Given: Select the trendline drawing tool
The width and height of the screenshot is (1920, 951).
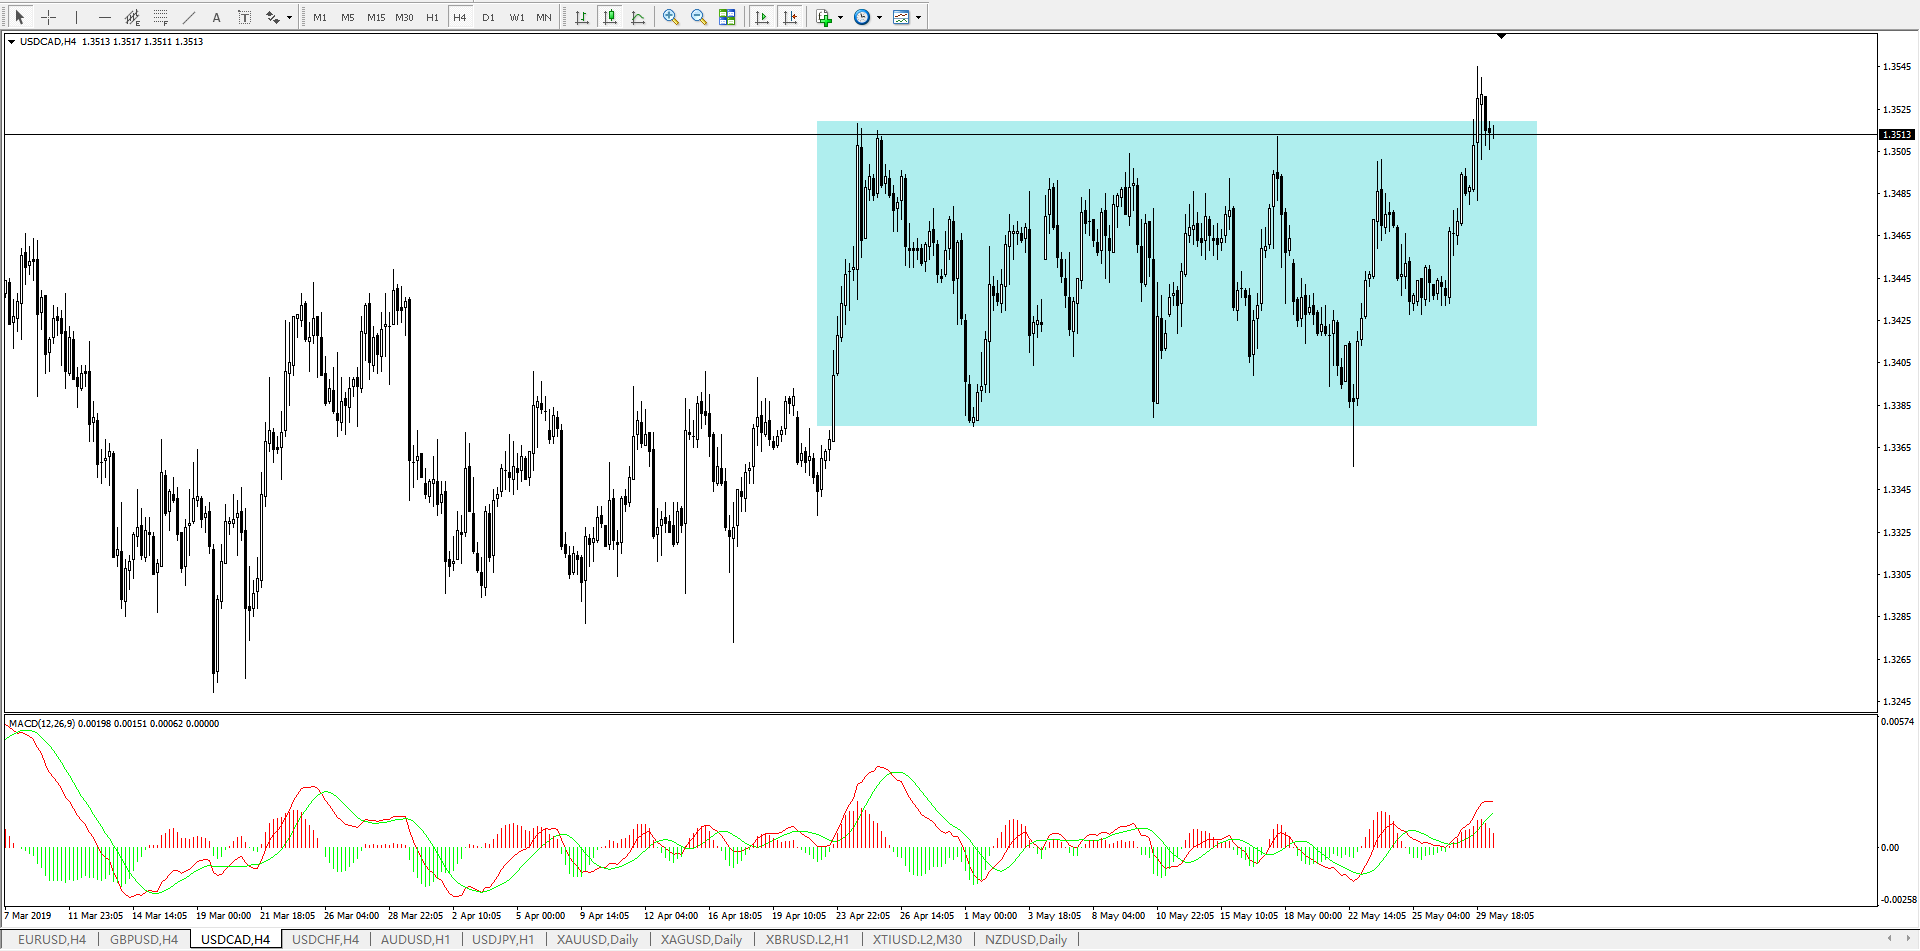Looking at the screenshot, I should coord(188,17).
